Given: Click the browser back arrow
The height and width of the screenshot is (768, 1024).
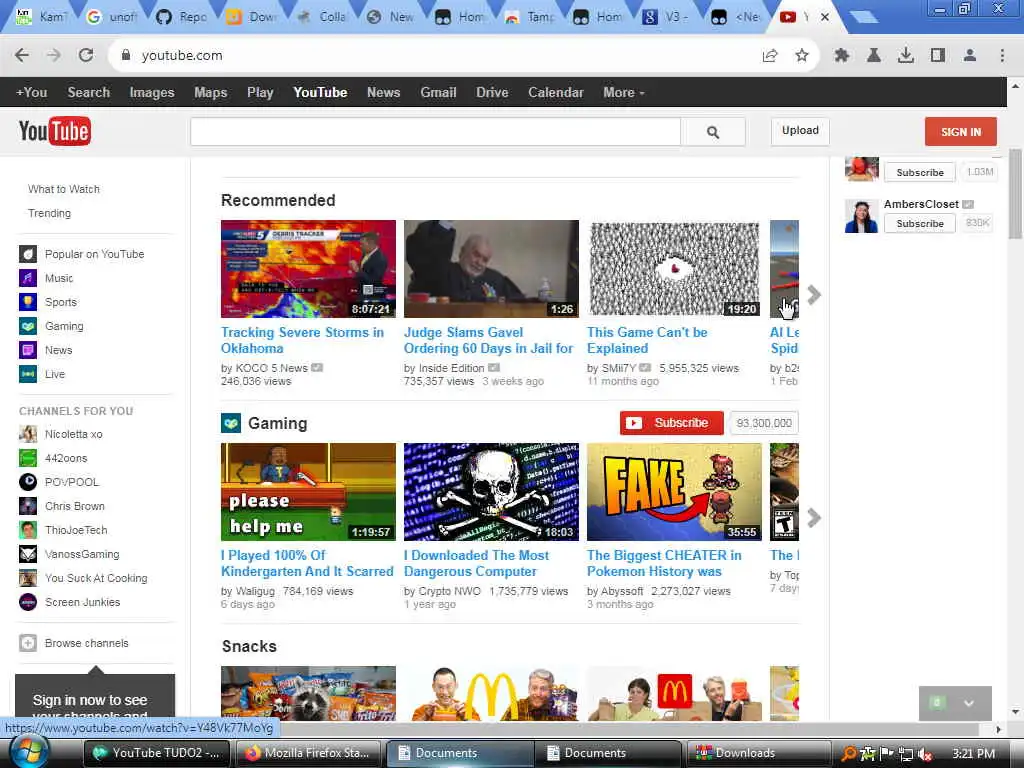Looking at the screenshot, I should (x=22, y=56).
